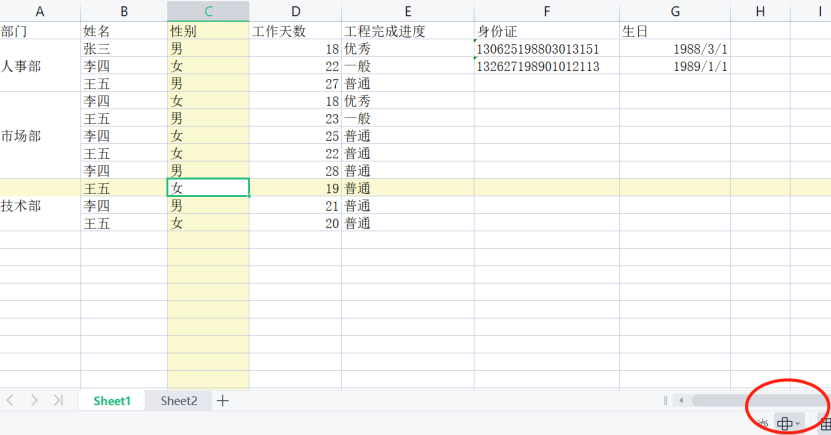Select ID cell 130625198803013151
Image resolution: width=831 pixels, height=435 pixels.
coord(546,48)
